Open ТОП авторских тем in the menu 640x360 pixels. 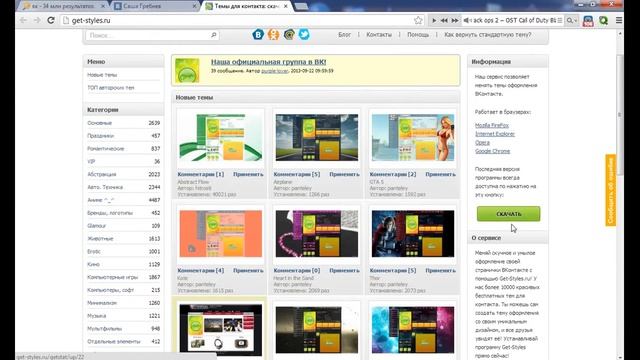[111, 88]
